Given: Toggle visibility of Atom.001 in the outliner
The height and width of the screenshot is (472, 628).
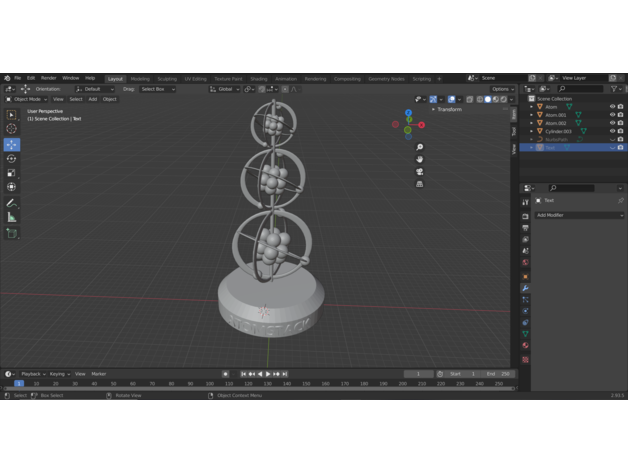Looking at the screenshot, I should [612, 115].
